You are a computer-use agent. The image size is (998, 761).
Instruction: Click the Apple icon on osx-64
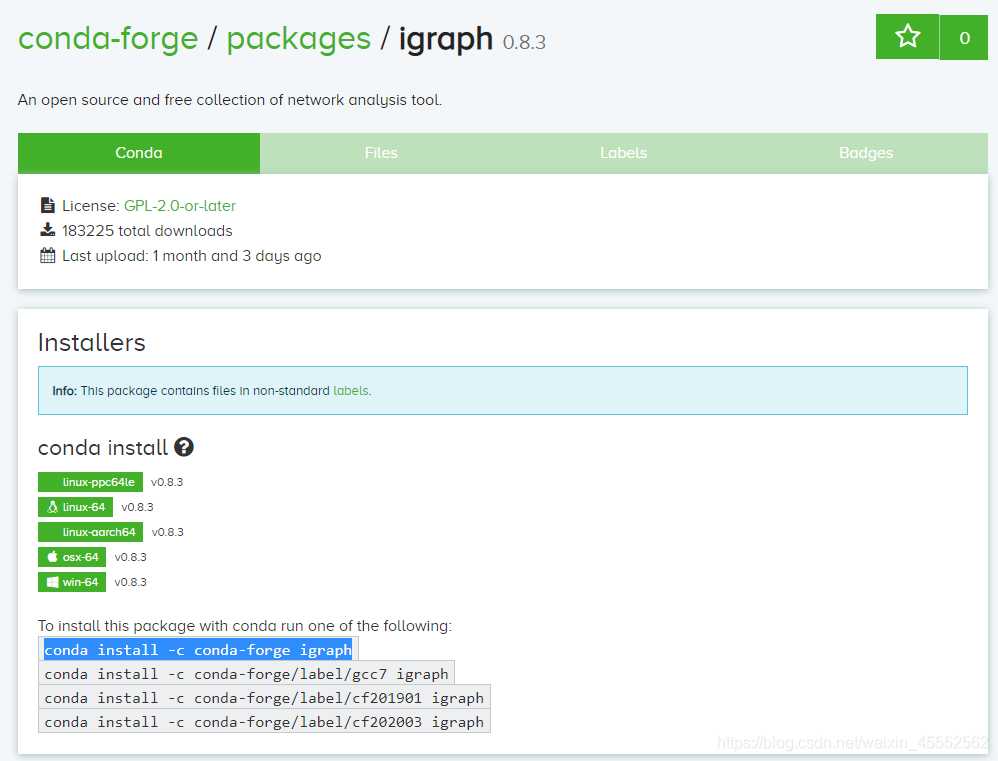[53, 556]
